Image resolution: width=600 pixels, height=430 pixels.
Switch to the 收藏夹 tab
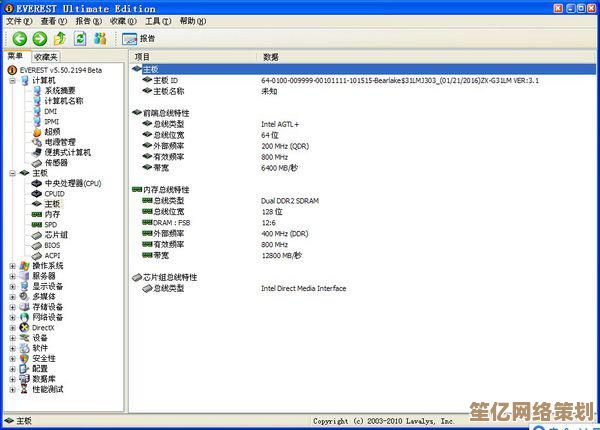point(46,57)
